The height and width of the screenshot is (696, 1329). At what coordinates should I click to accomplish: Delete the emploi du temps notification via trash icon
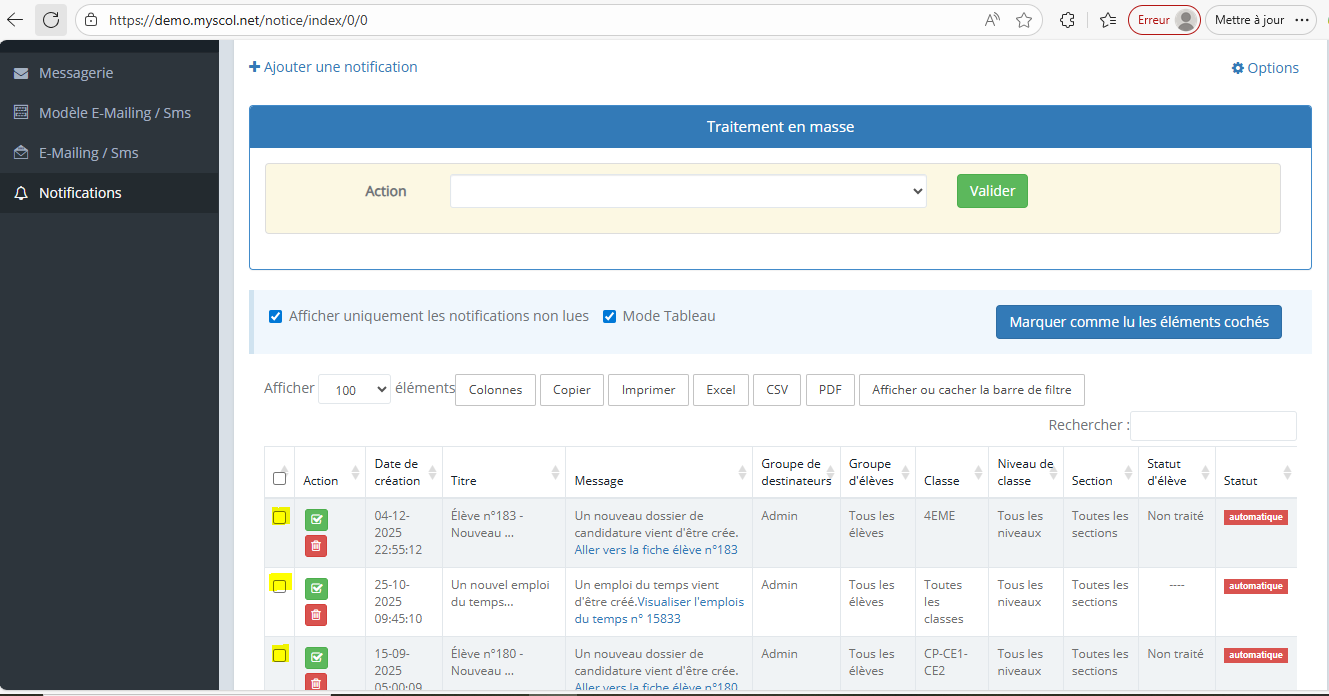(x=316, y=614)
